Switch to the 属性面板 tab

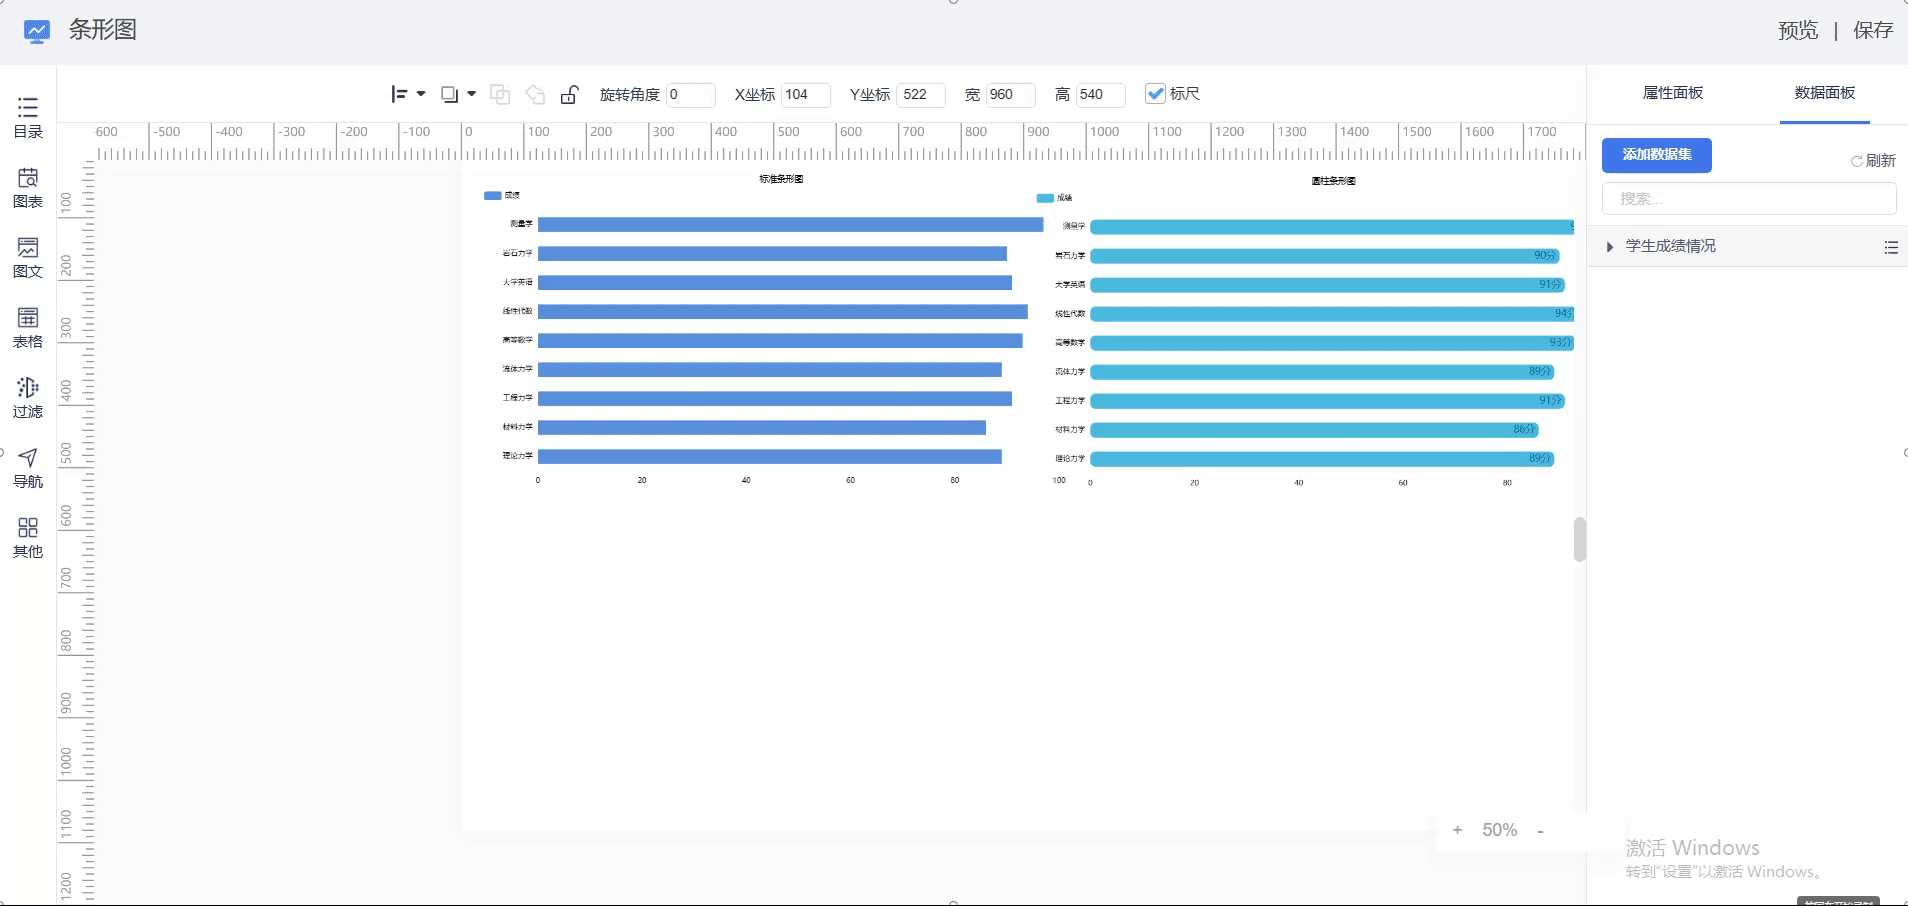click(1672, 93)
